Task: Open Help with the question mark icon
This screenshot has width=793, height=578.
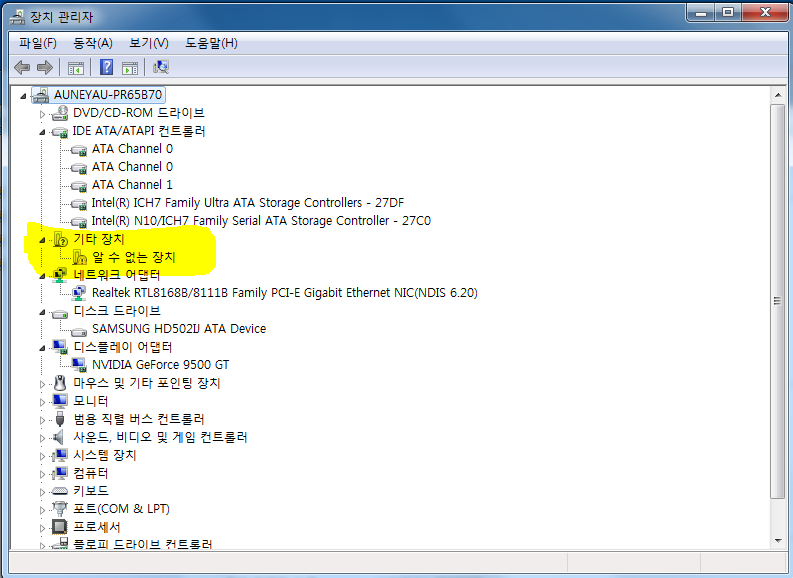Action: pyautogui.click(x=106, y=67)
